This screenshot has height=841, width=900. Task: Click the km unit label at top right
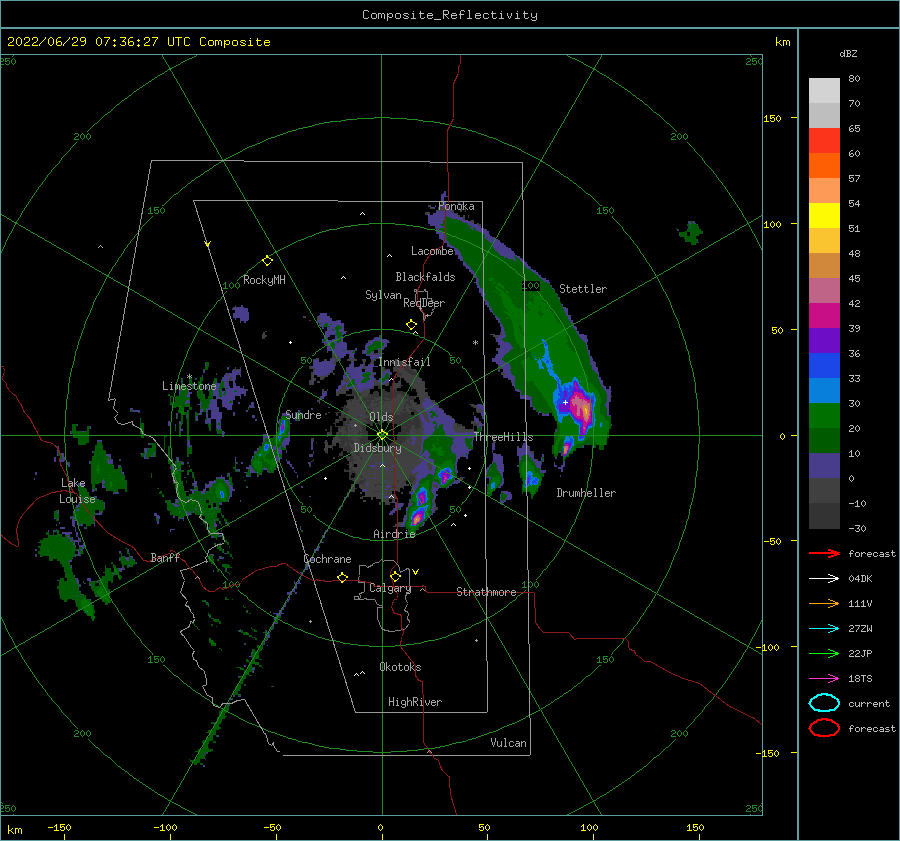point(782,42)
